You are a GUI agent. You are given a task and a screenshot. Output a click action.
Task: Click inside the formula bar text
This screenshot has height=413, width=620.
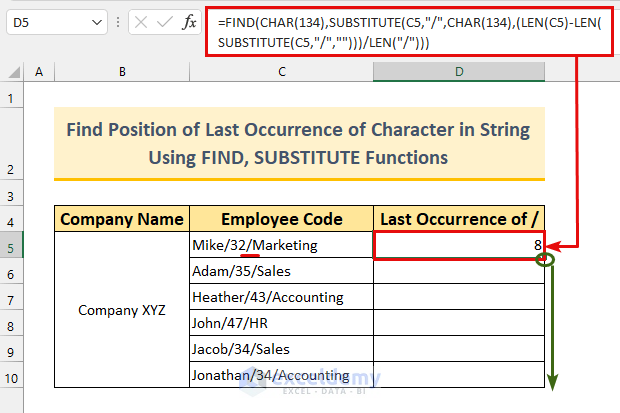tap(409, 32)
